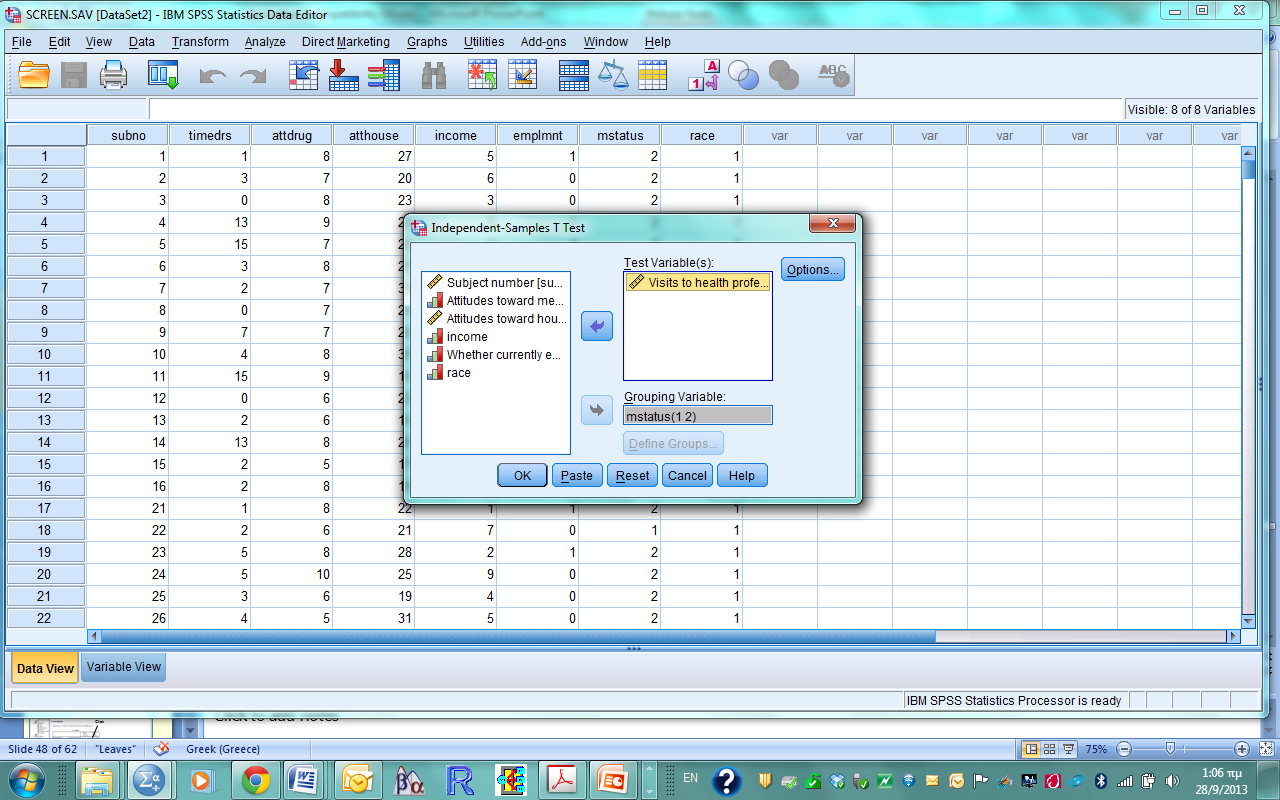
Task: Open Microsoft Word from taskbar
Action: pos(303,779)
